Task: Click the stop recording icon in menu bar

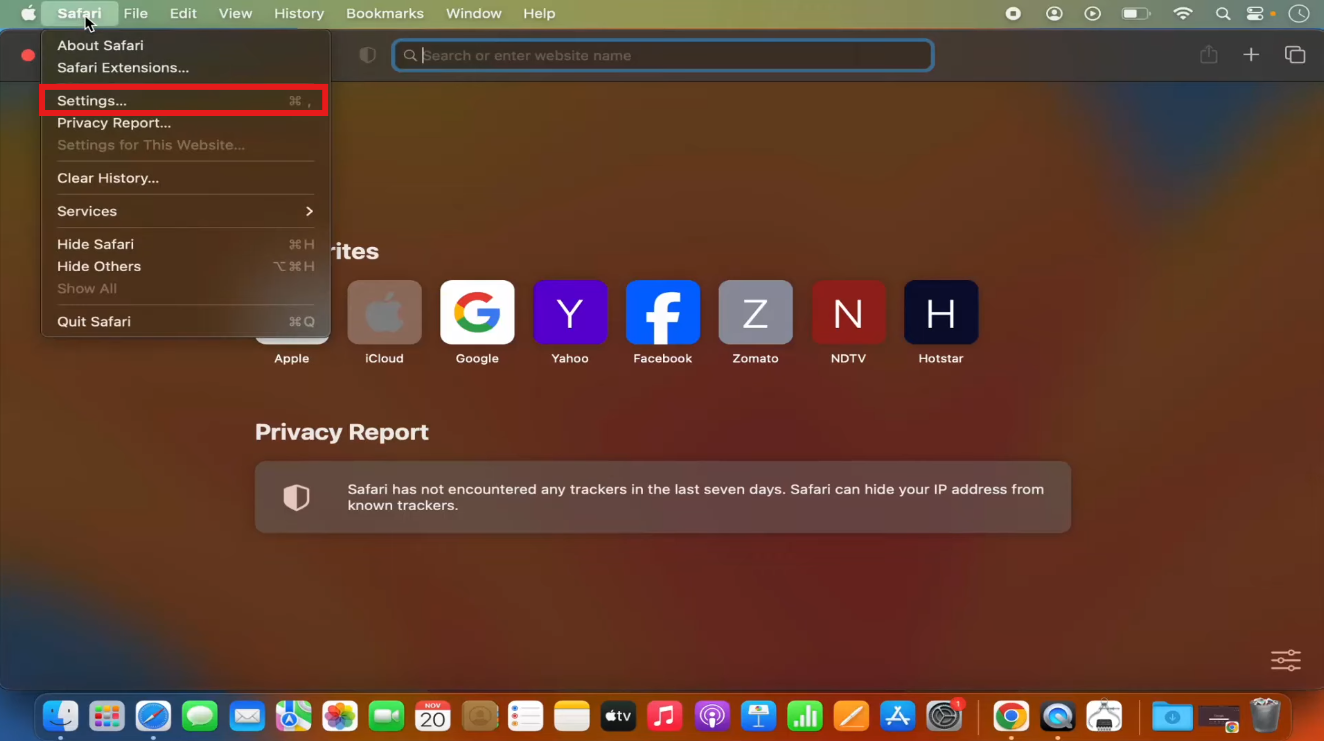Action: (x=1013, y=13)
